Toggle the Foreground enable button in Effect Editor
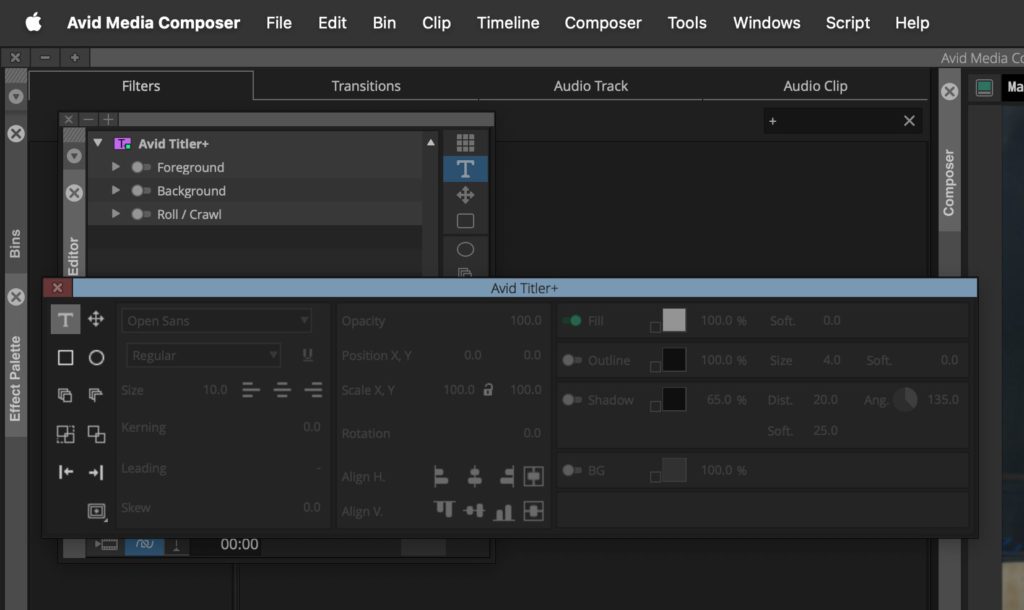The image size is (1024, 610). point(140,167)
